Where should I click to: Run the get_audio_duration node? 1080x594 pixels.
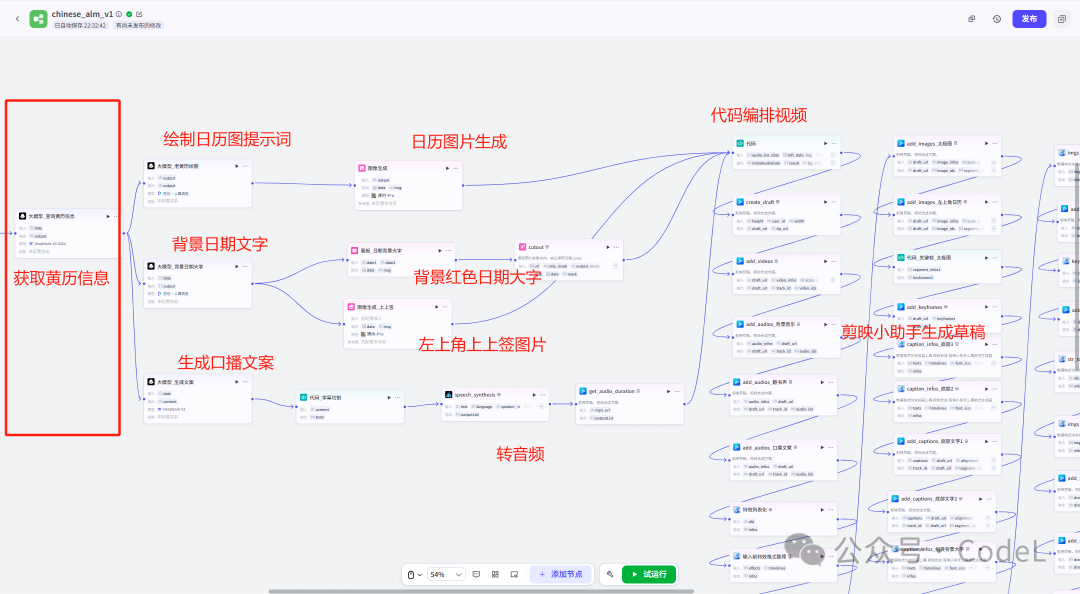(x=668, y=391)
